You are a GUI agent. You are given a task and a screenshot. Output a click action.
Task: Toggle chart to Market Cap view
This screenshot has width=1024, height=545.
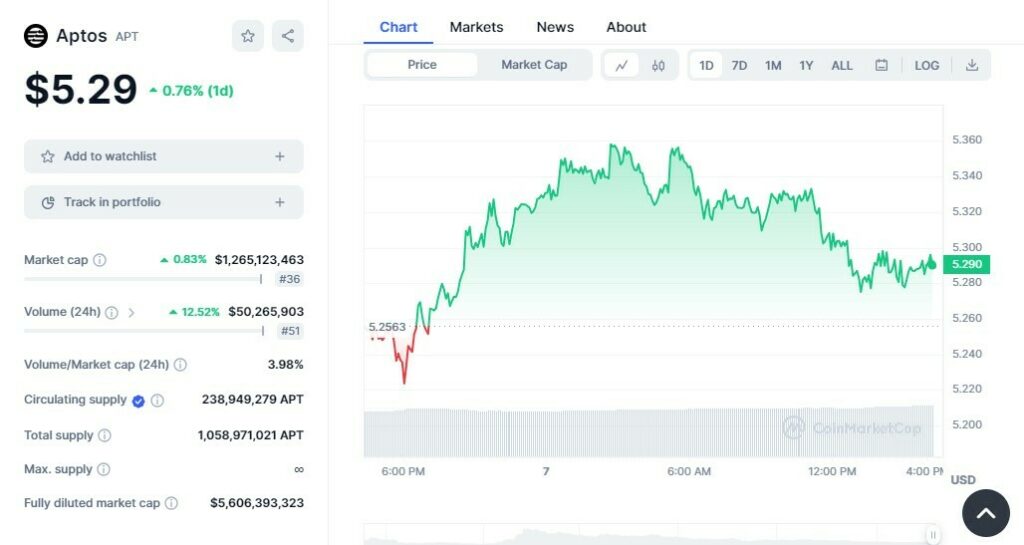[534, 65]
